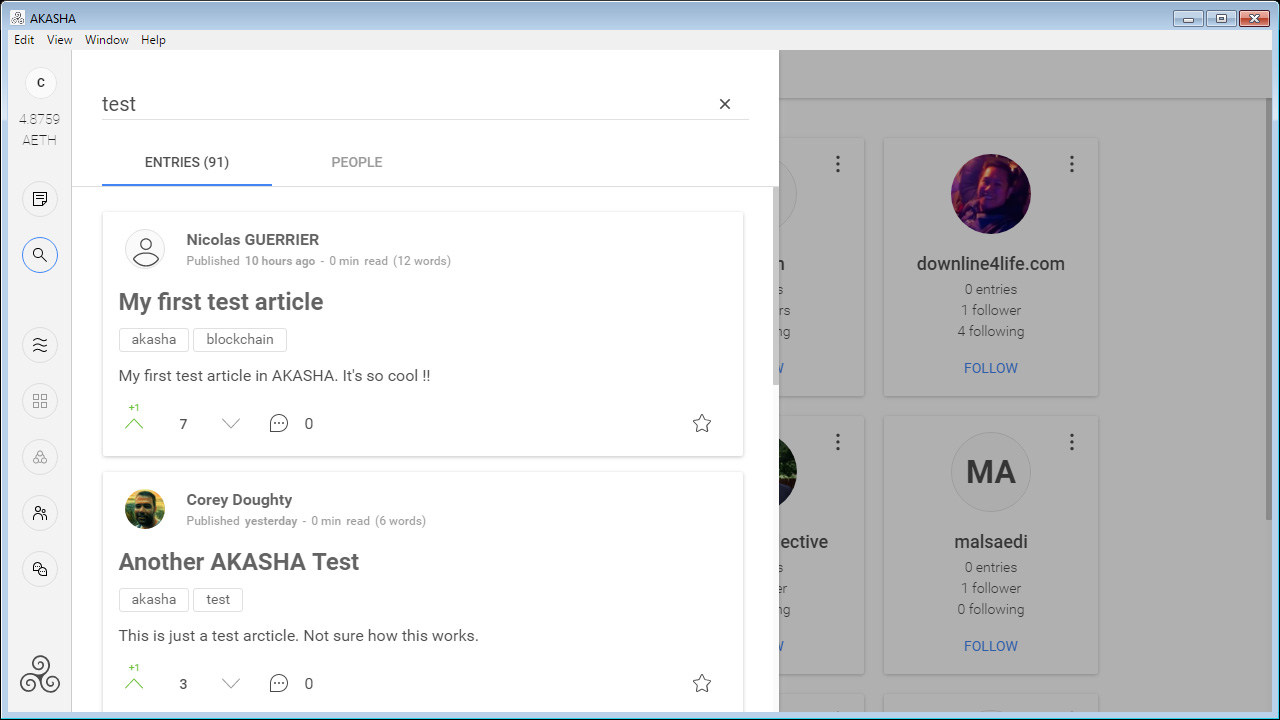Select the search magnifier icon in sidebar
This screenshot has height=720, width=1280.
point(40,255)
